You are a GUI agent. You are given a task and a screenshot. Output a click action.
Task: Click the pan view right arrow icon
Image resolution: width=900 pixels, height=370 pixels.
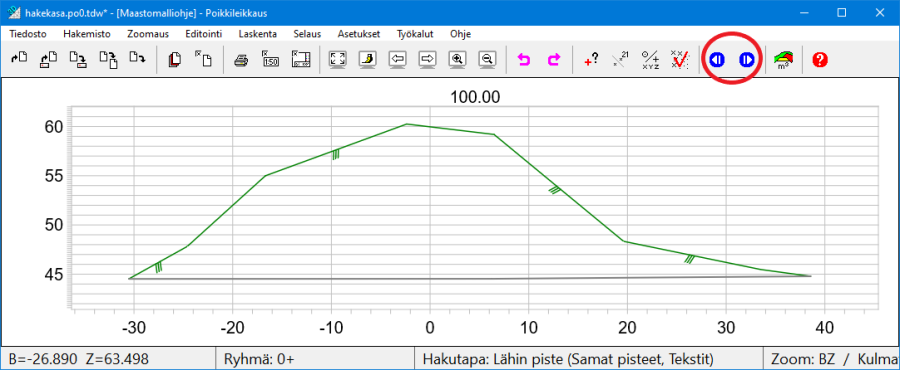pyautogui.click(x=427, y=59)
